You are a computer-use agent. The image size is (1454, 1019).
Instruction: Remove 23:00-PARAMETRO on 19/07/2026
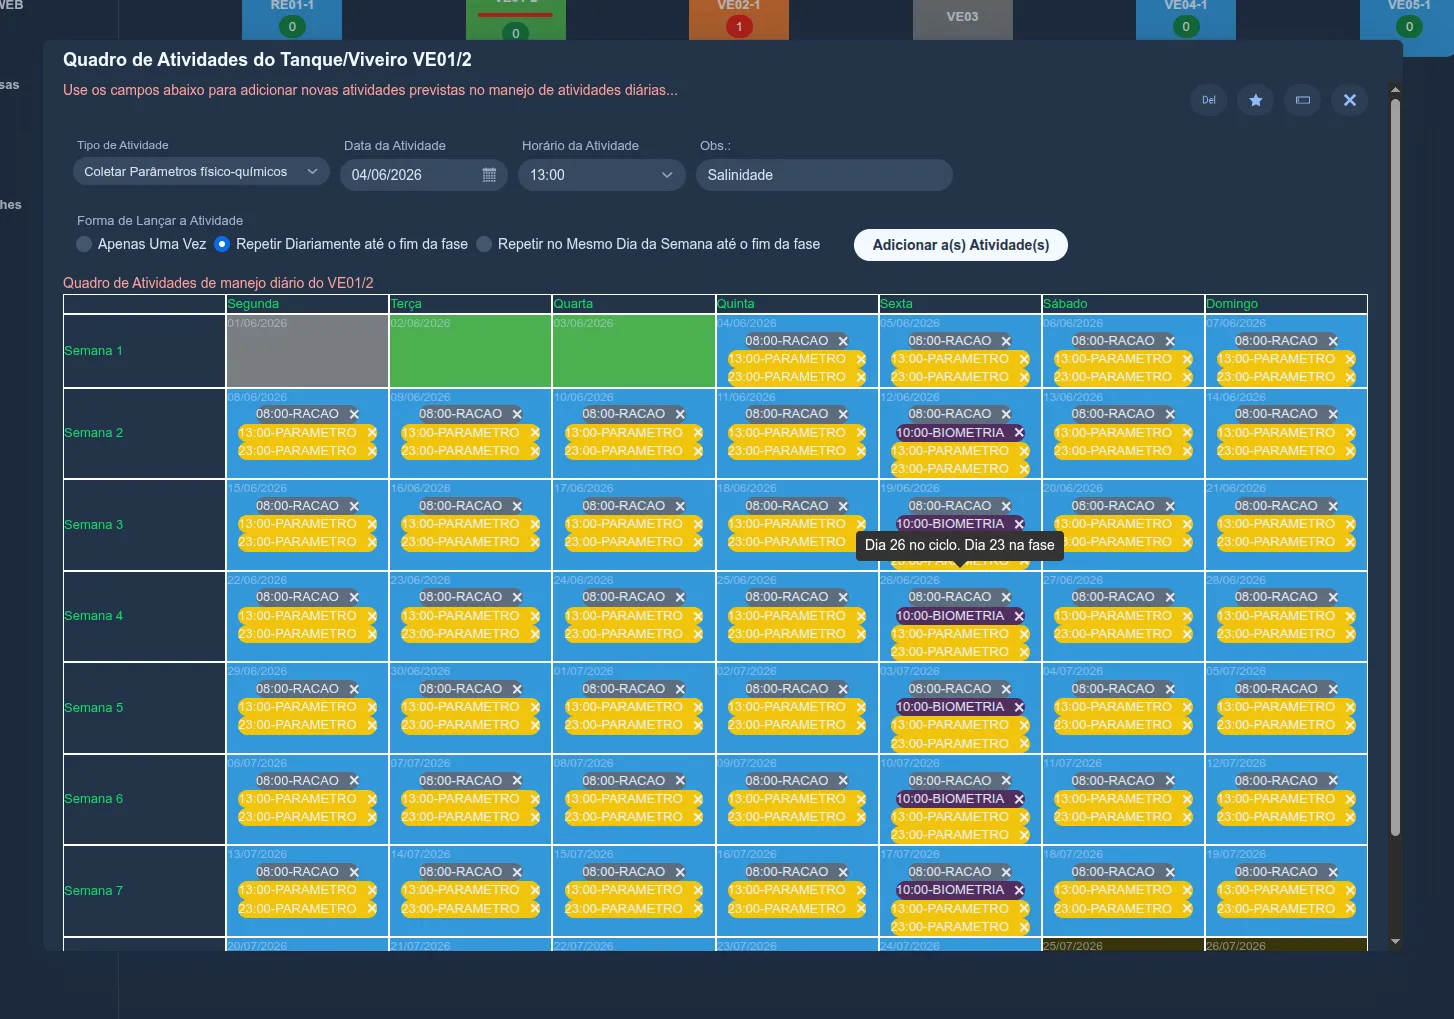click(1350, 909)
